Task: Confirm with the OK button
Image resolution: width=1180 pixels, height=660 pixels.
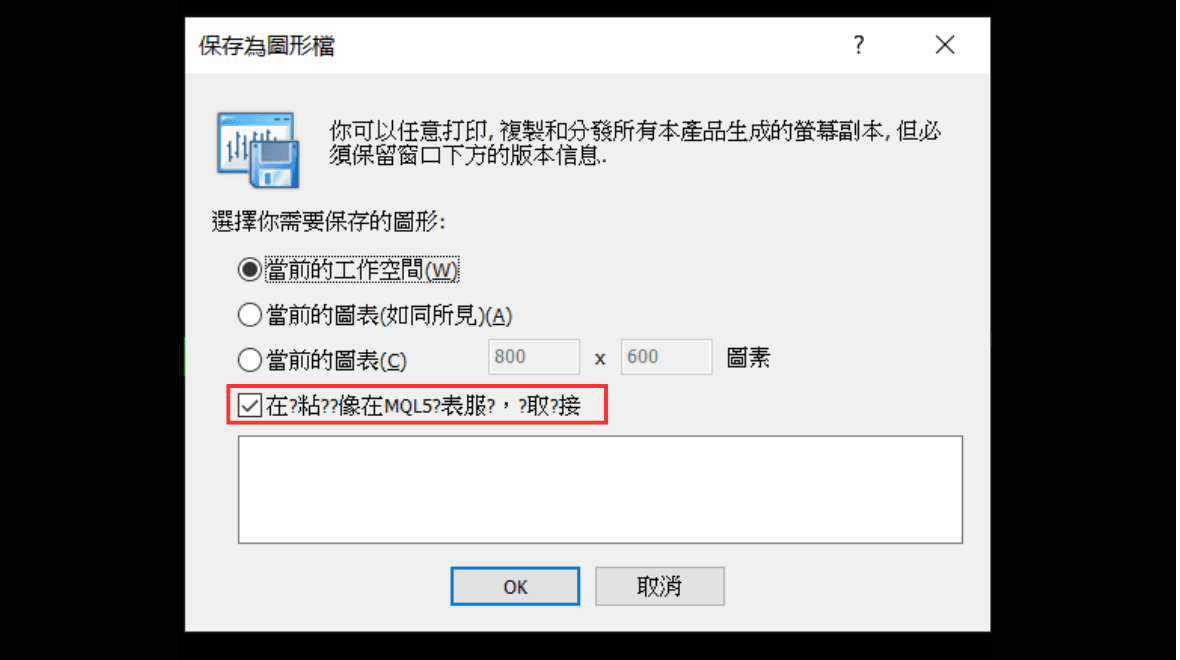Action: (x=515, y=586)
